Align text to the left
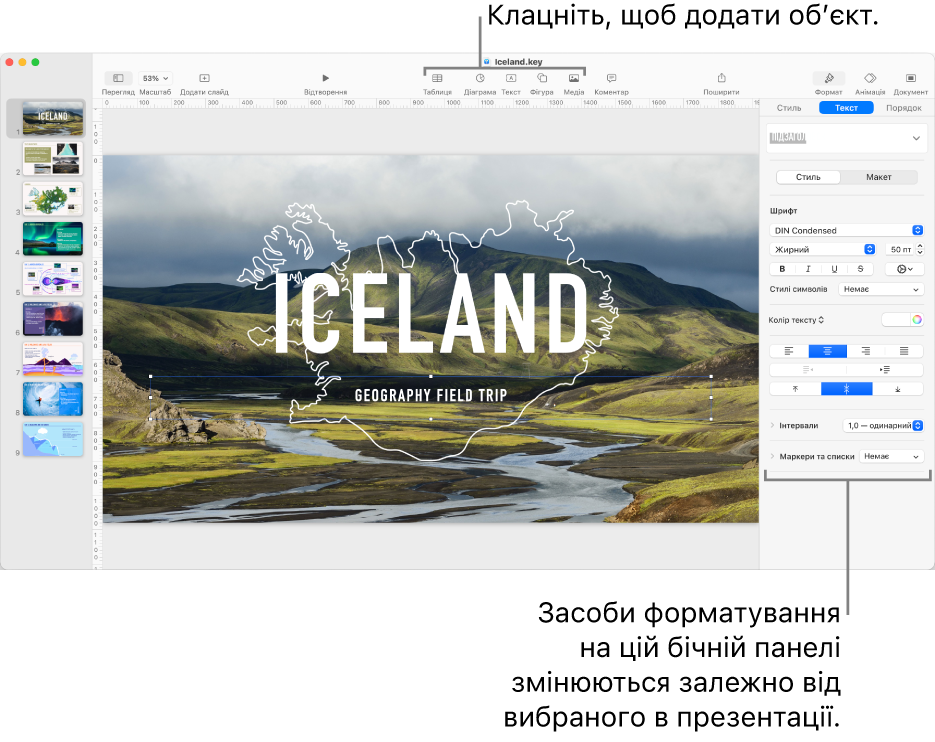Image resolution: width=935 pixels, height=742 pixels. pyautogui.click(x=789, y=351)
